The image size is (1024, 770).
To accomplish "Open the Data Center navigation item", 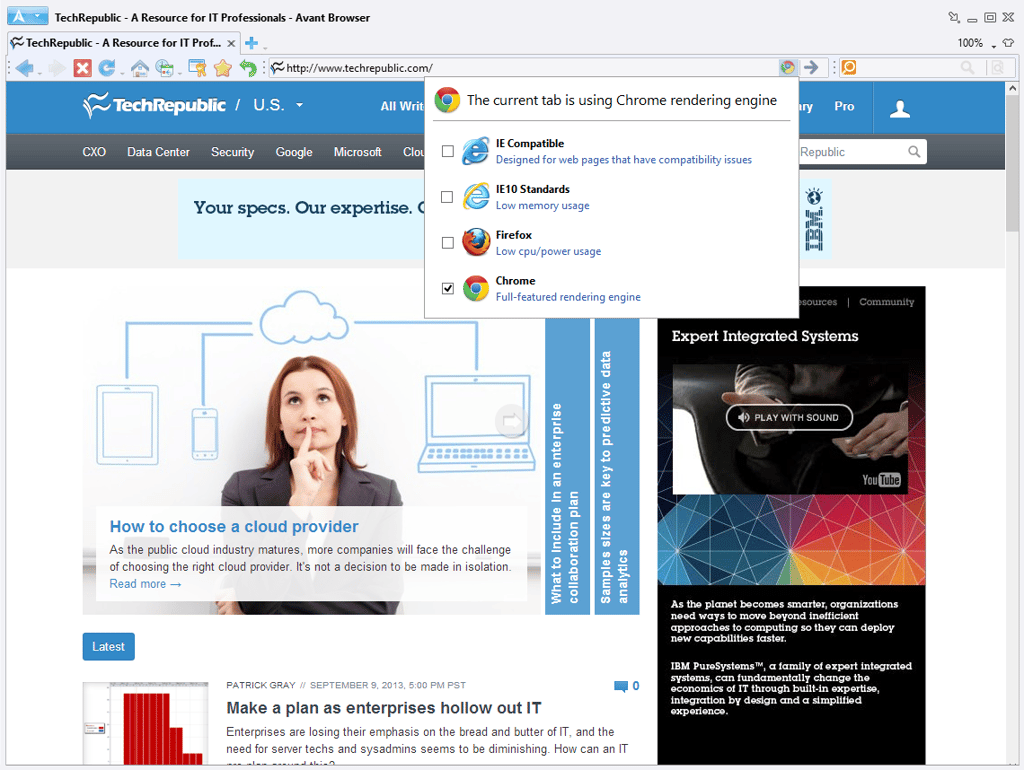I will coord(158,152).
